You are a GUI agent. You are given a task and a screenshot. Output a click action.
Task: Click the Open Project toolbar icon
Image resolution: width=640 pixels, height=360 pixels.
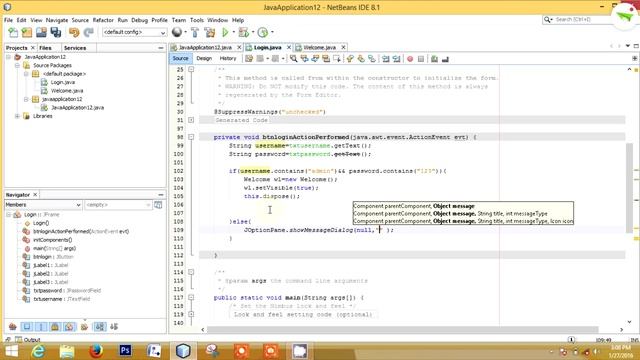click(41, 32)
